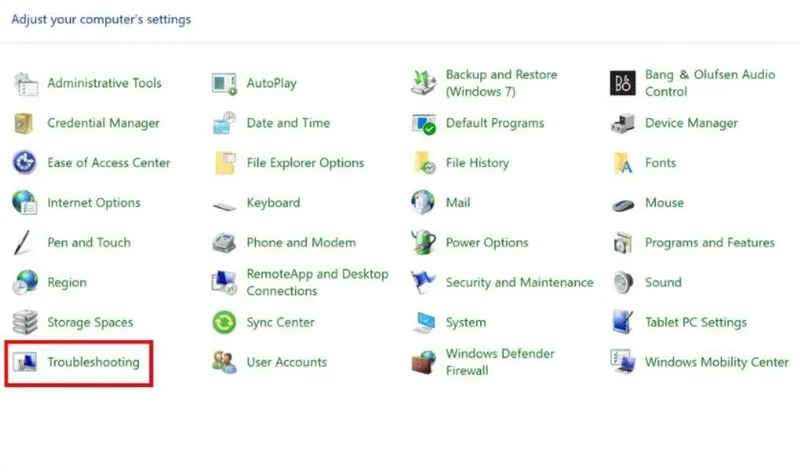Choose the Mouse text link
This screenshot has height=472, width=800.
click(x=664, y=203)
